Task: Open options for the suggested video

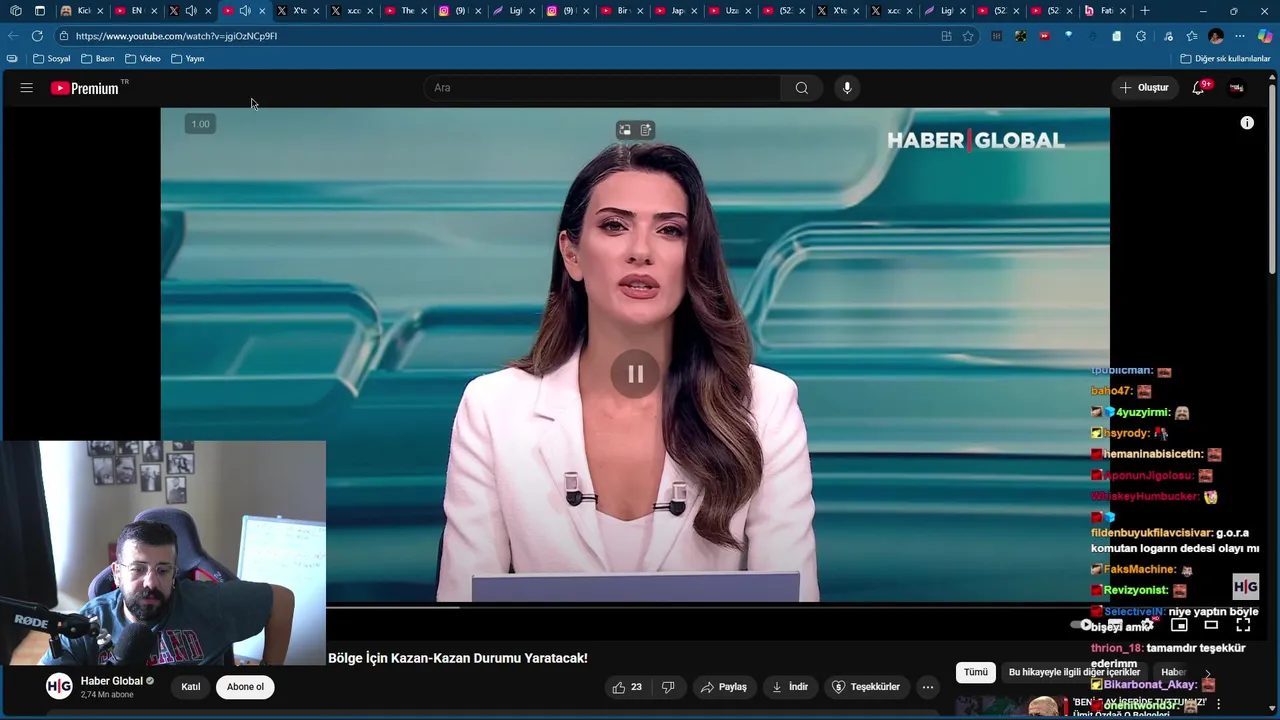Action: pyautogui.click(x=1218, y=705)
